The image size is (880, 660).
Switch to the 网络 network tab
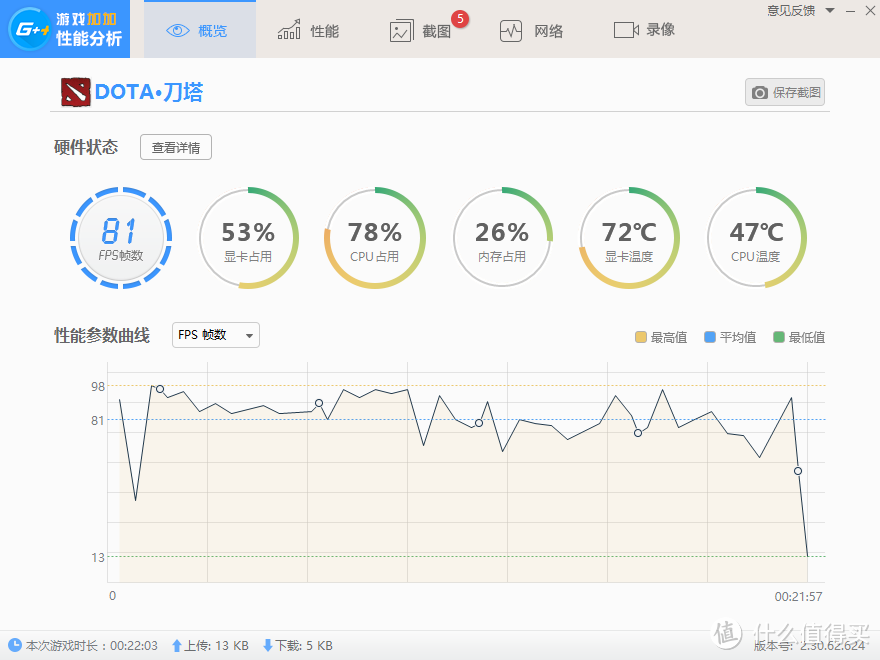pyautogui.click(x=531, y=31)
